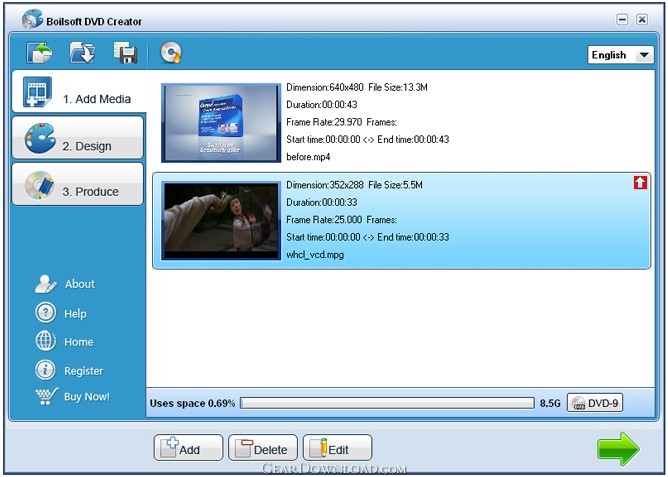Select the whcl_vcd.mpg video thumbnail
The height and width of the screenshot is (477, 668).
pyautogui.click(x=221, y=221)
